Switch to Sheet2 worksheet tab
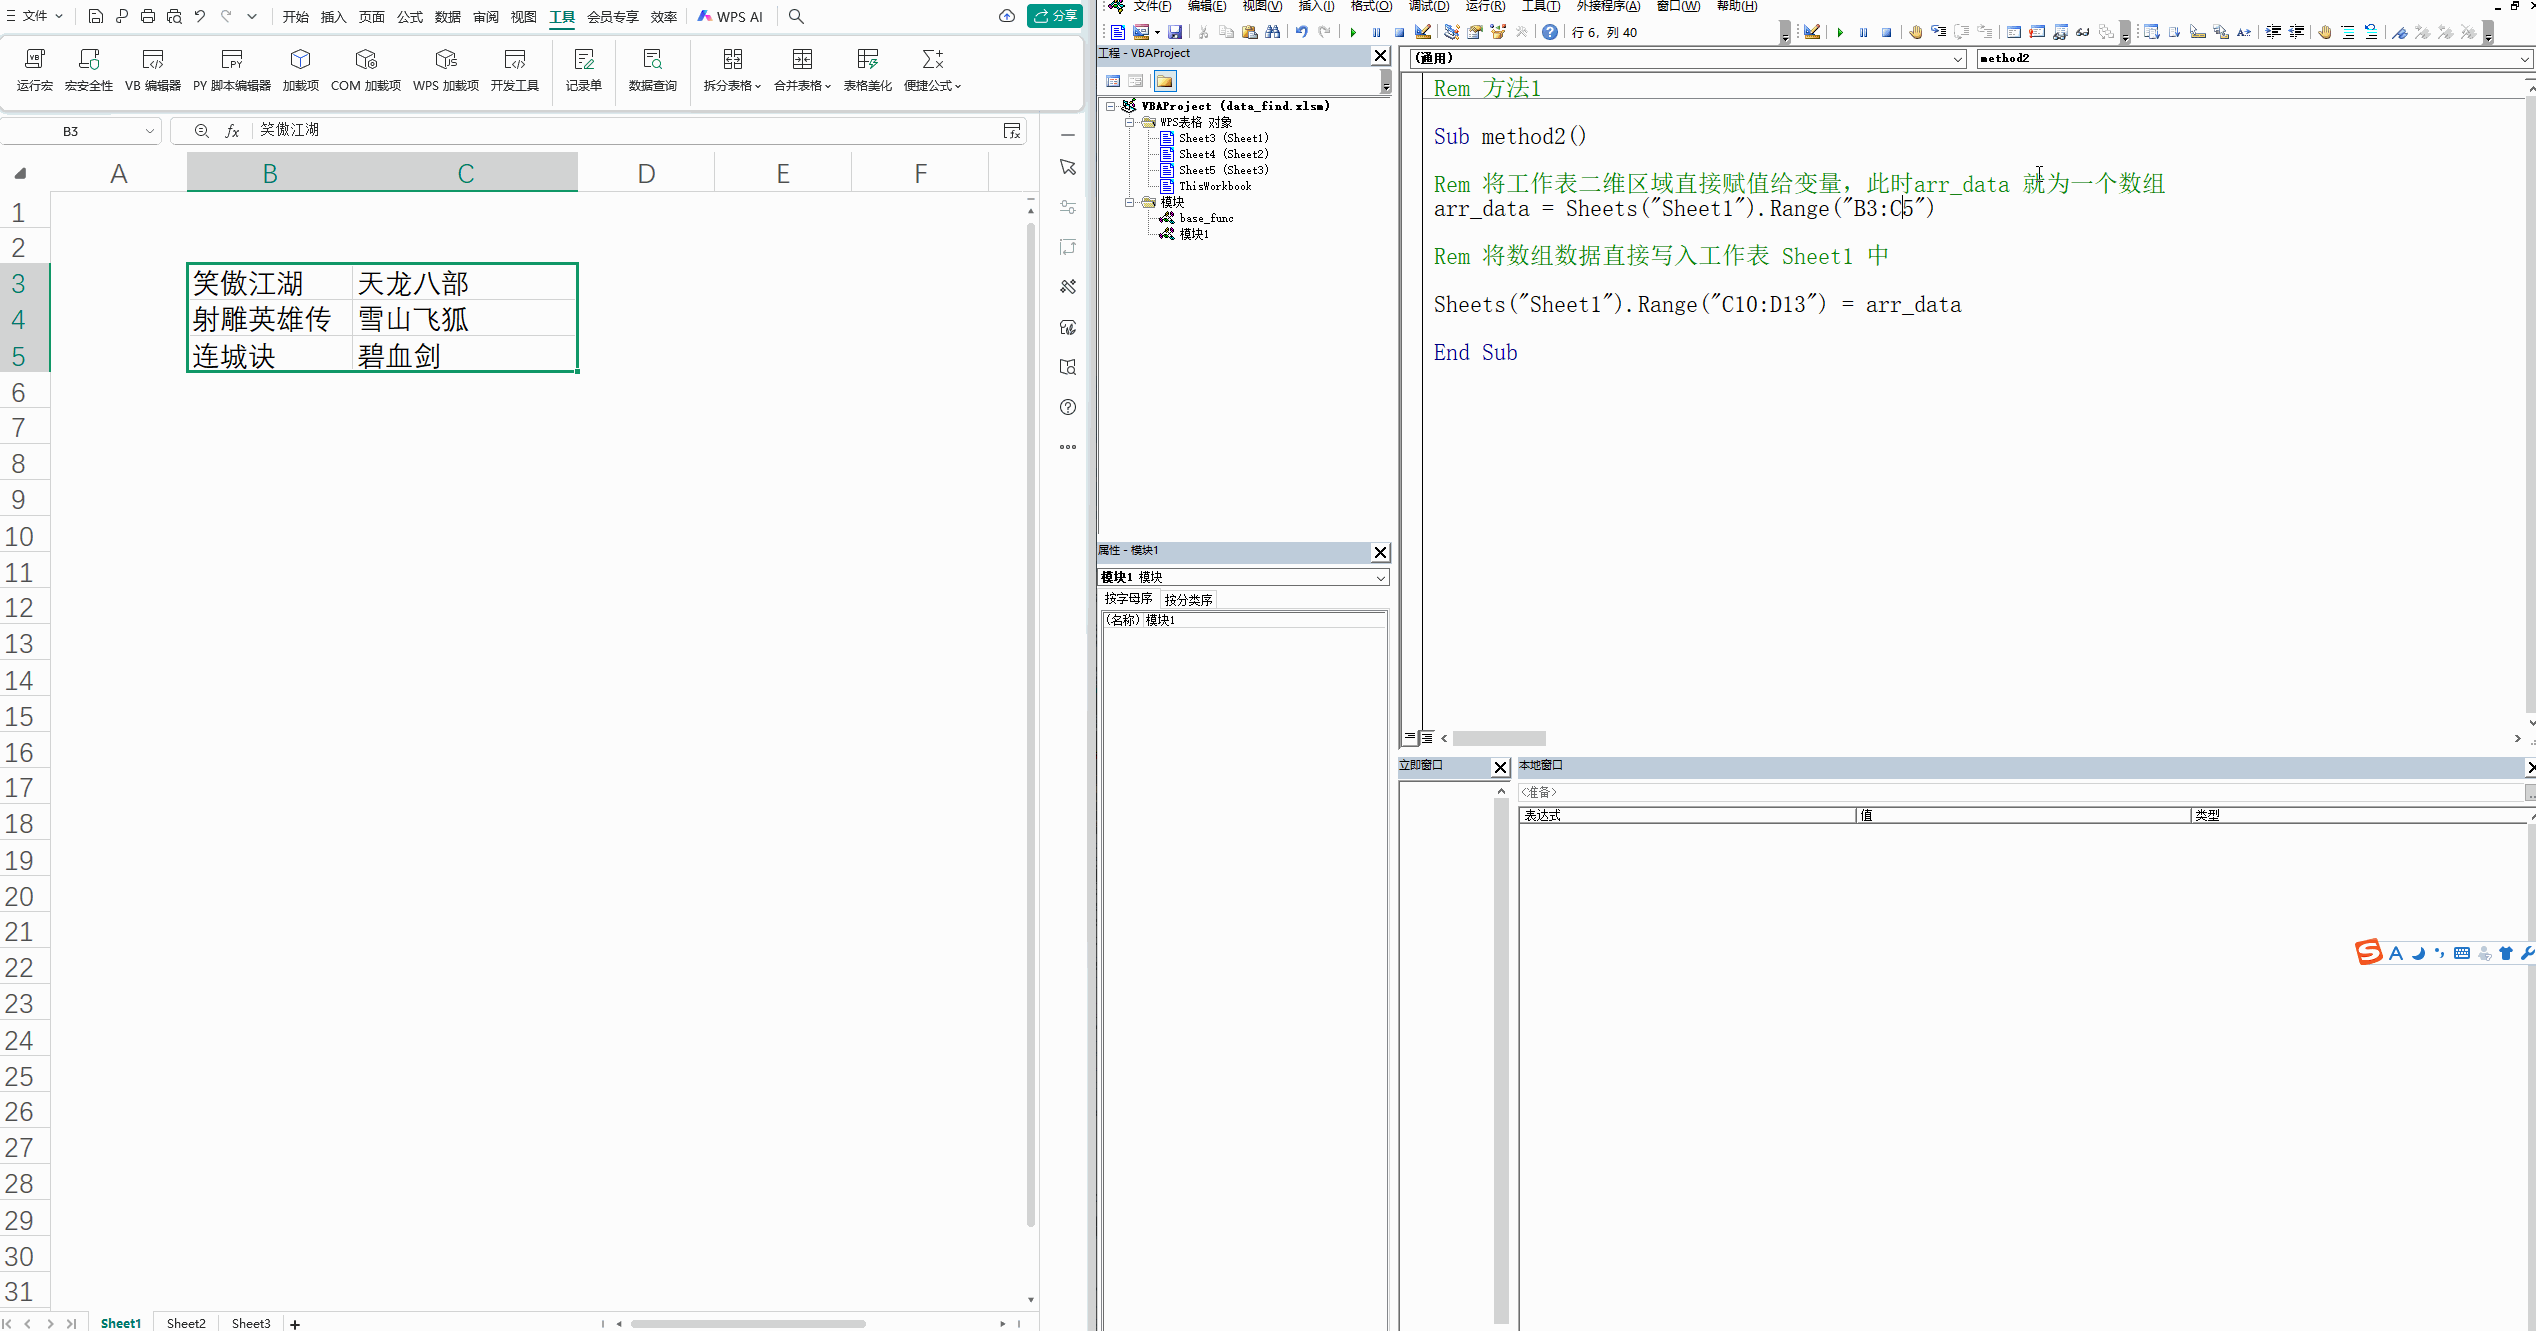 click(186, 1323)
